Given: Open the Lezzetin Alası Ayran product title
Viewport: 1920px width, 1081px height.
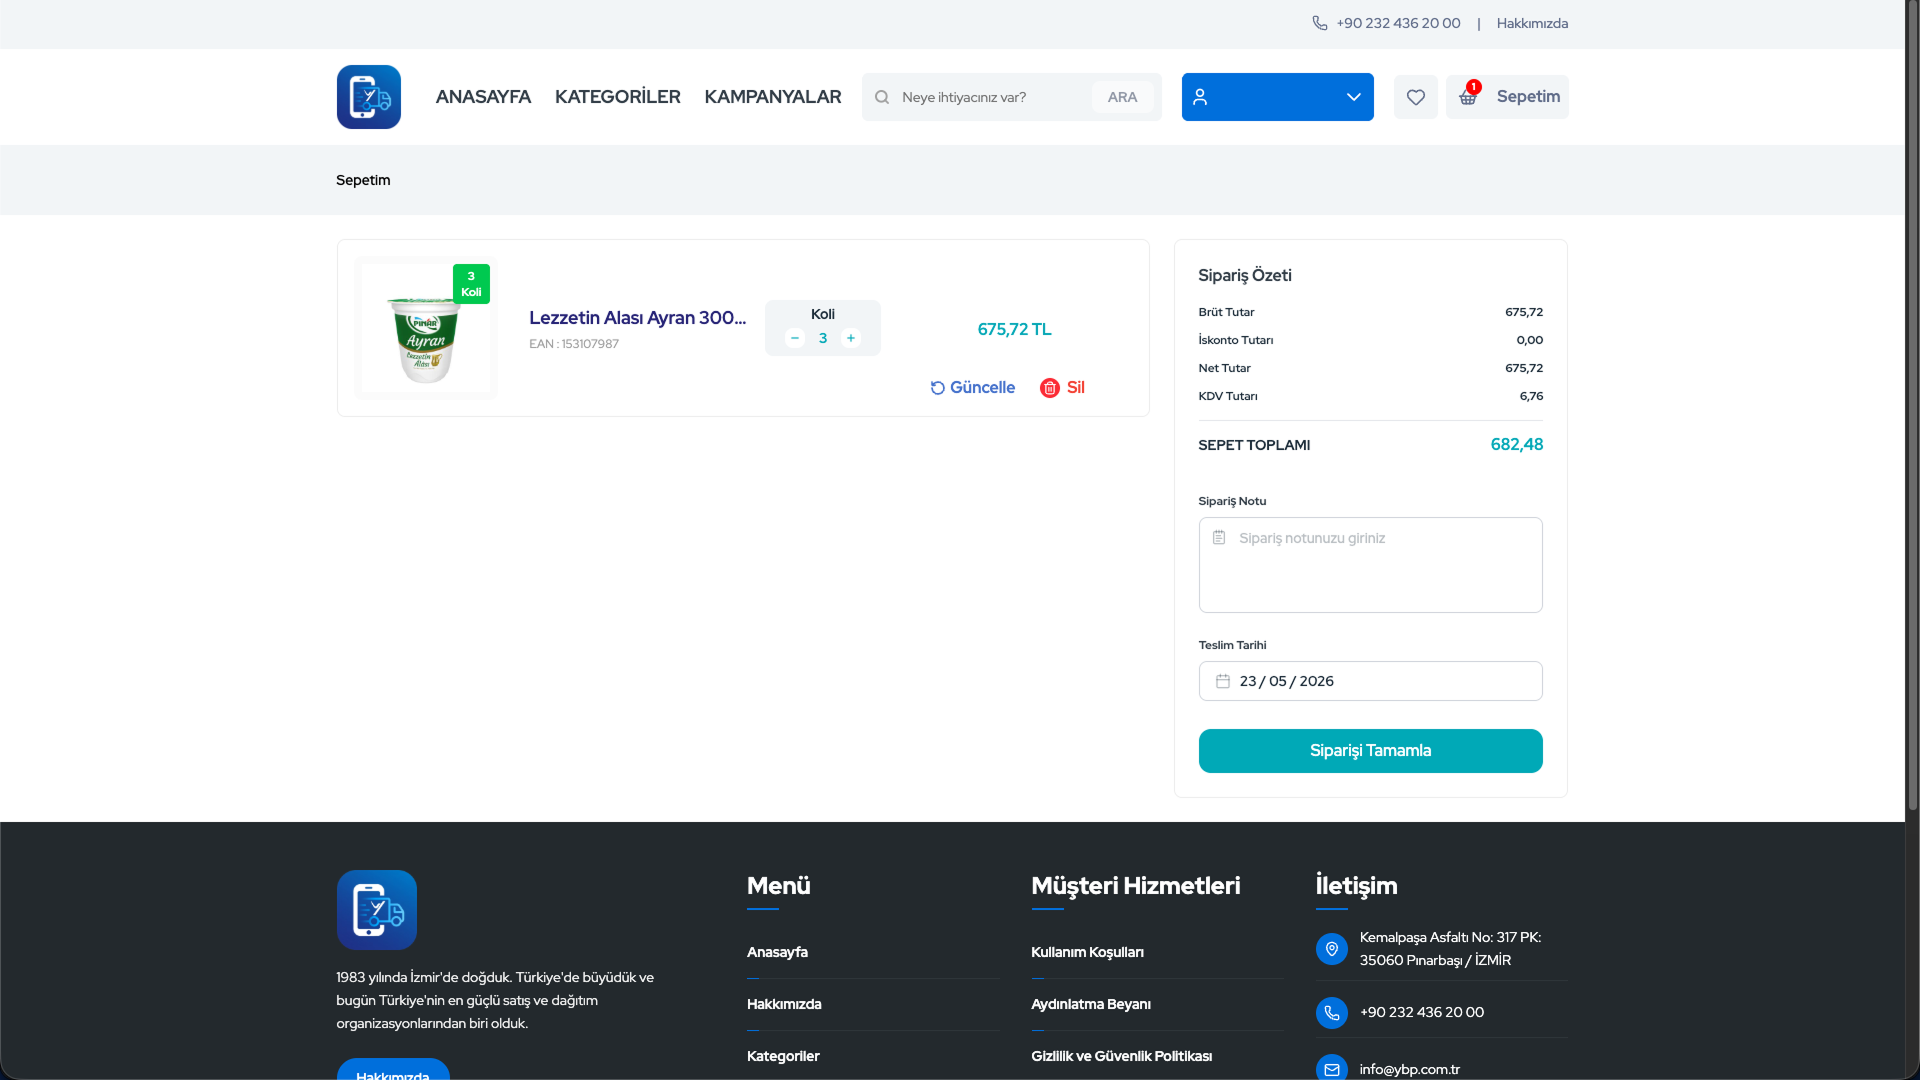Looking at the screenshot, I should pos(637,318).
